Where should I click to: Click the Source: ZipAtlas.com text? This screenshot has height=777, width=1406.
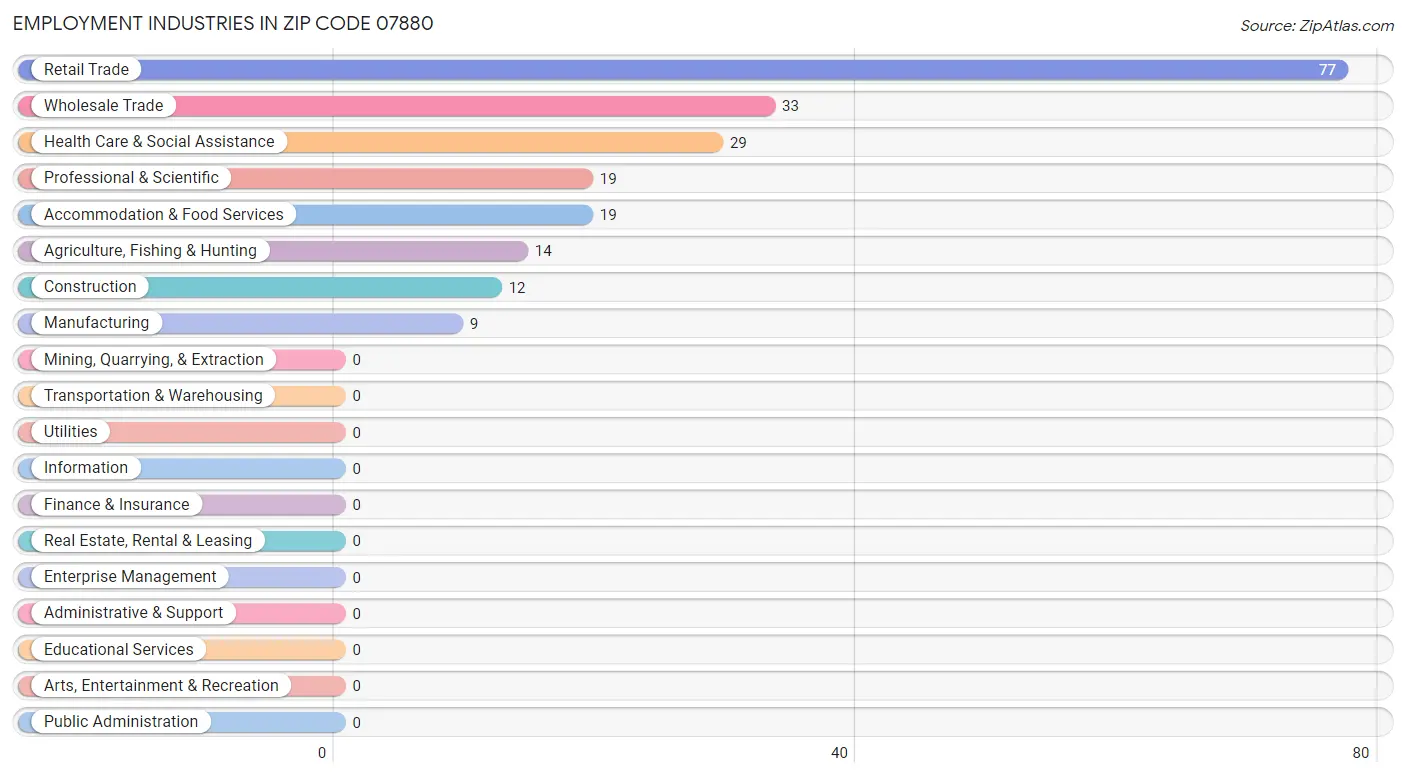[x=1317, y=26]
